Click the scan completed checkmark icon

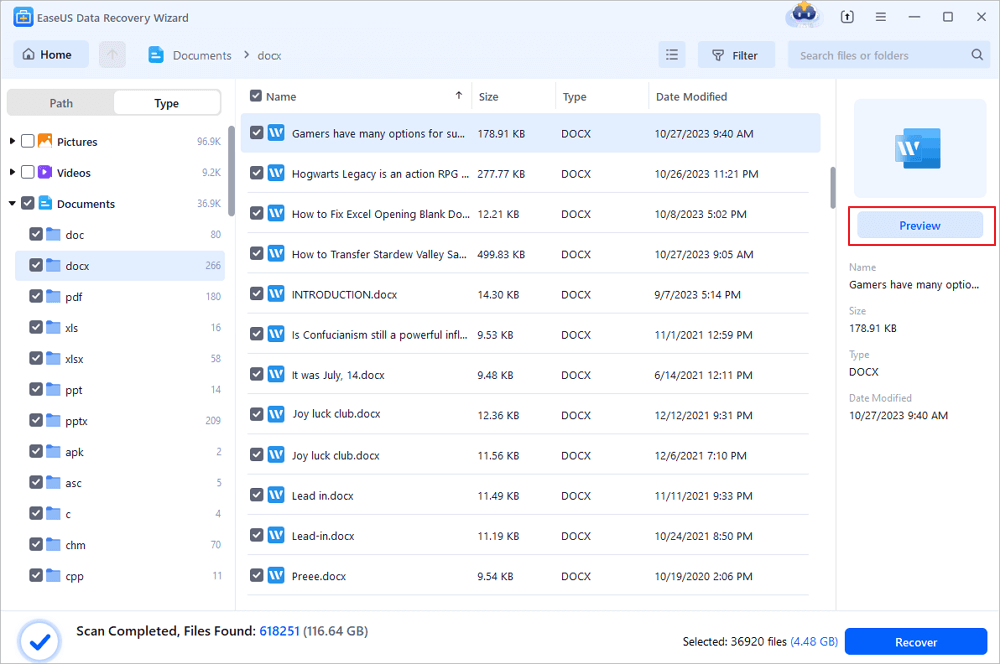pyautogui.click(x=40, y=641)
